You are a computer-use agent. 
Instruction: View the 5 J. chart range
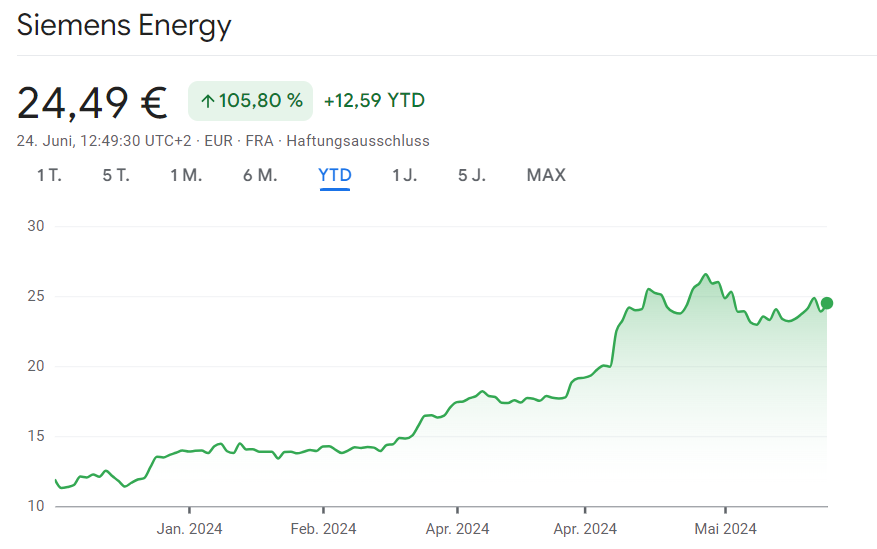[x=471, y=176]
